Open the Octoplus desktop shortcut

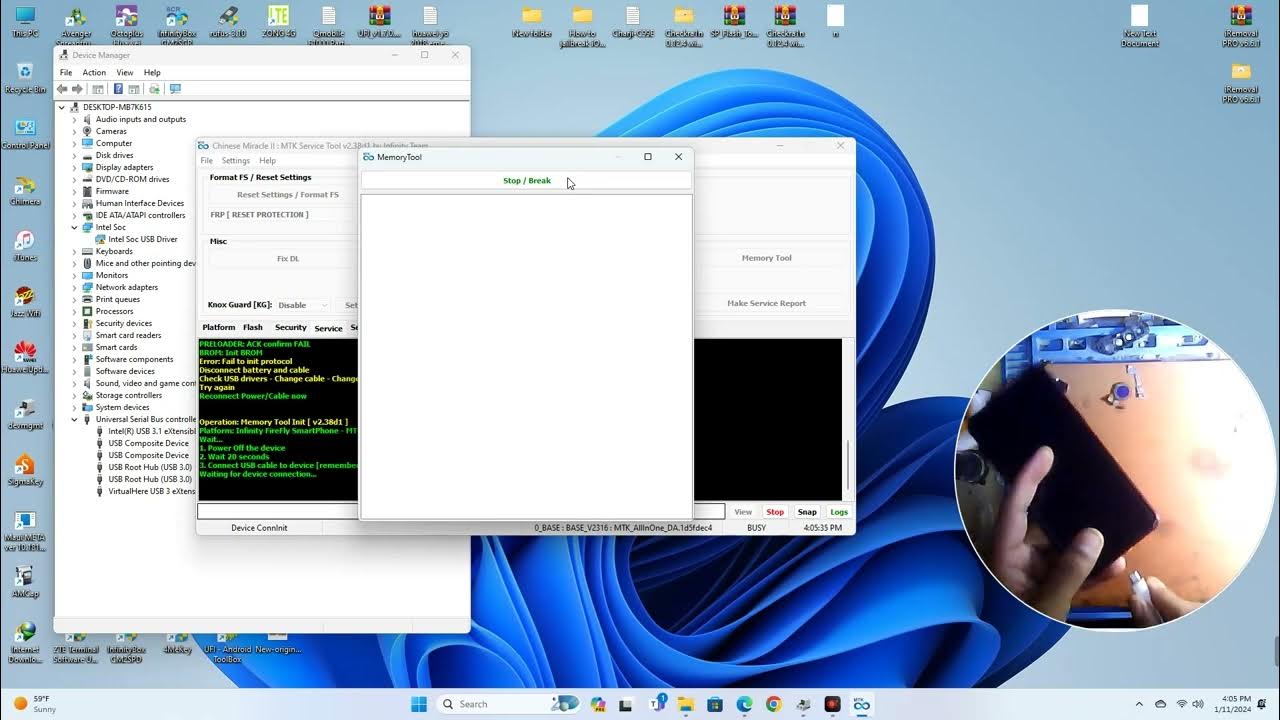pyautogui.click(x=126, y=24)
